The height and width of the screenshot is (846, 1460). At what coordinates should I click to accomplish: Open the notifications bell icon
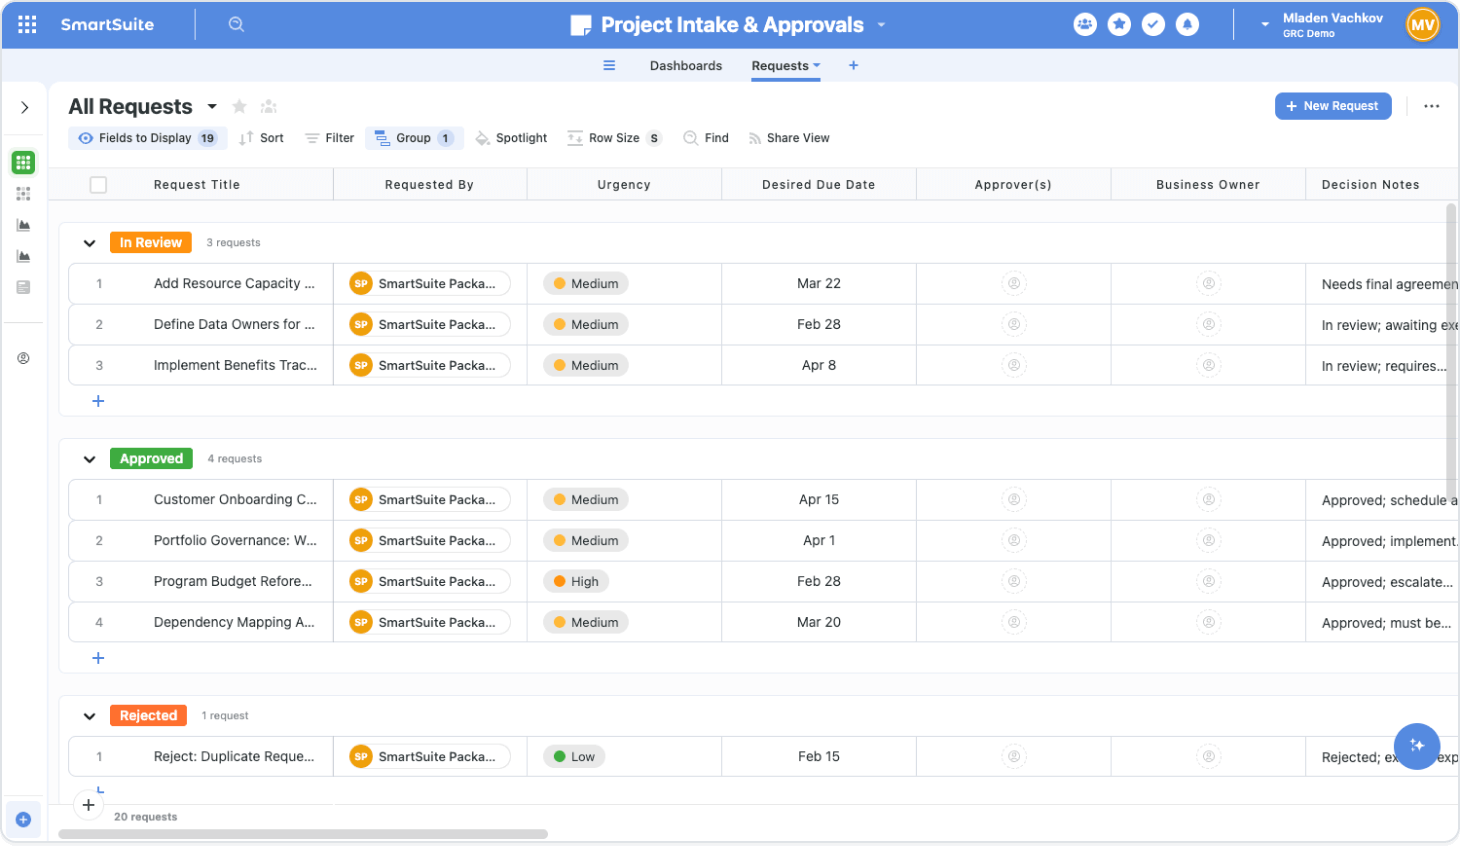click(x=1187, y=25)
